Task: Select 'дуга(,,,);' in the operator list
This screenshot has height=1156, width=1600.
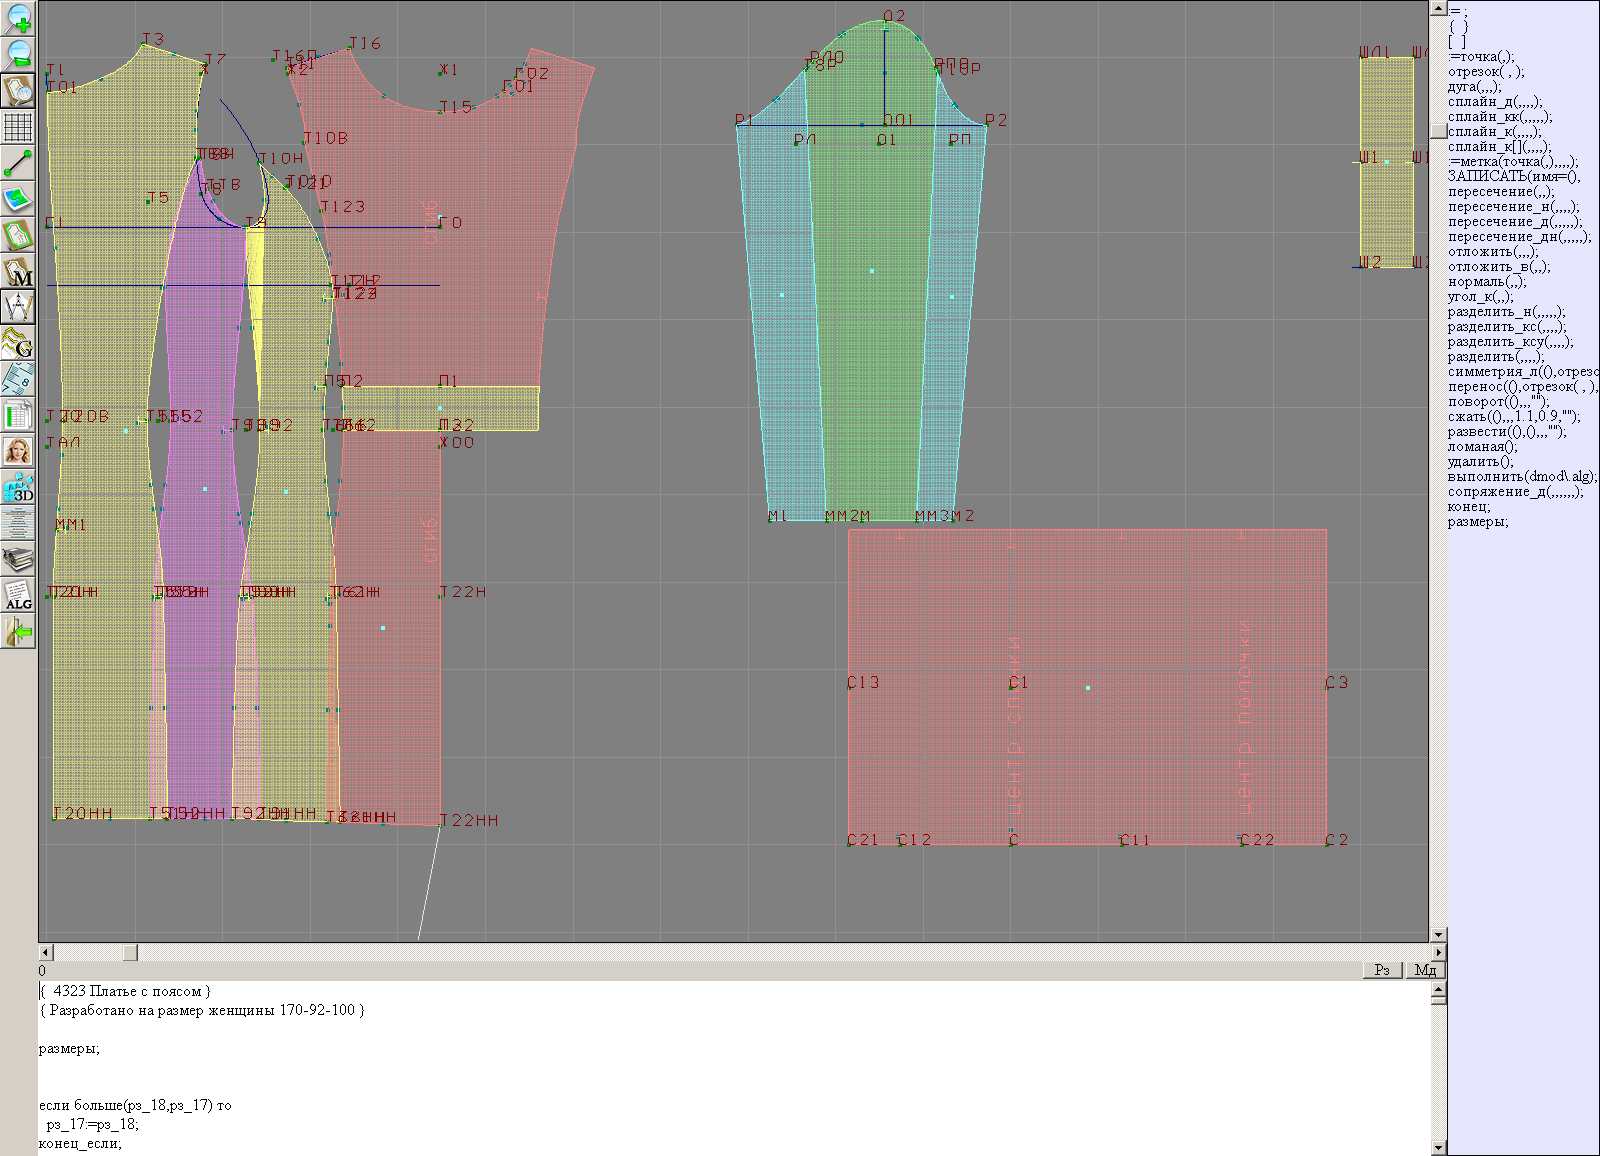Action: pyautogui.click(x=1474, y=87)
